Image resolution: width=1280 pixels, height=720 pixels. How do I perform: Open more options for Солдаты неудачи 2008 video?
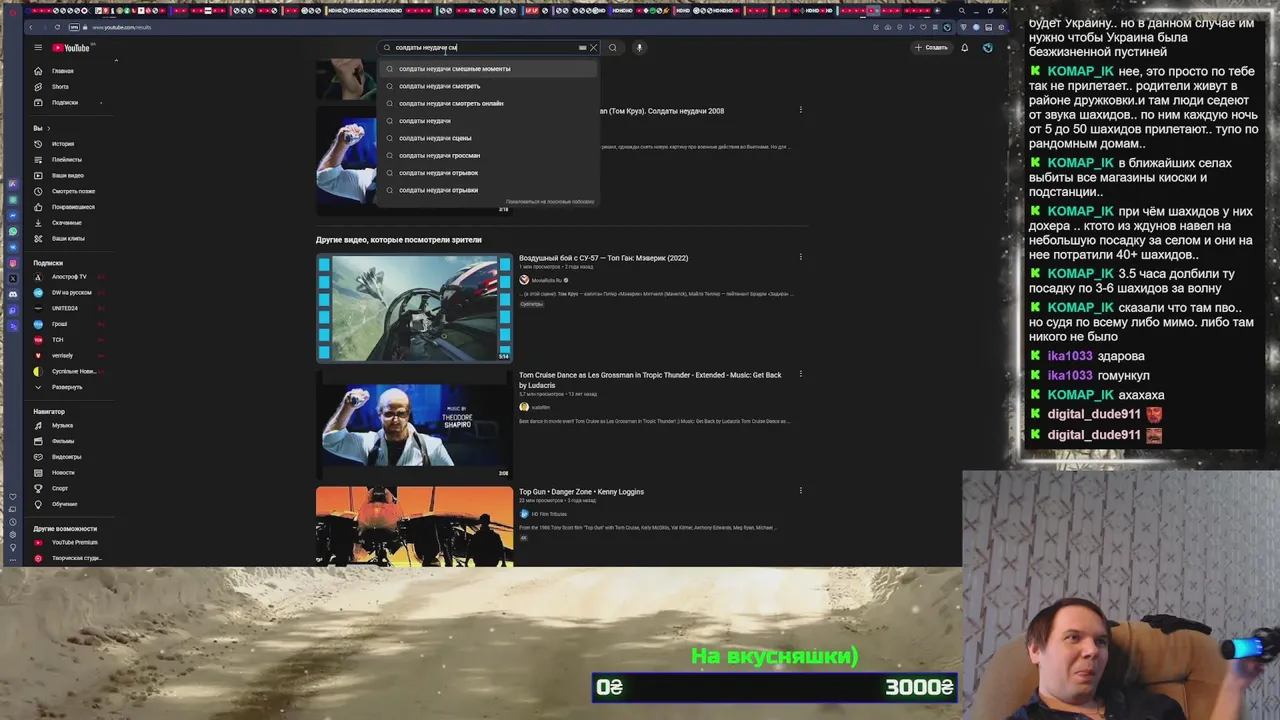(800, 110)
